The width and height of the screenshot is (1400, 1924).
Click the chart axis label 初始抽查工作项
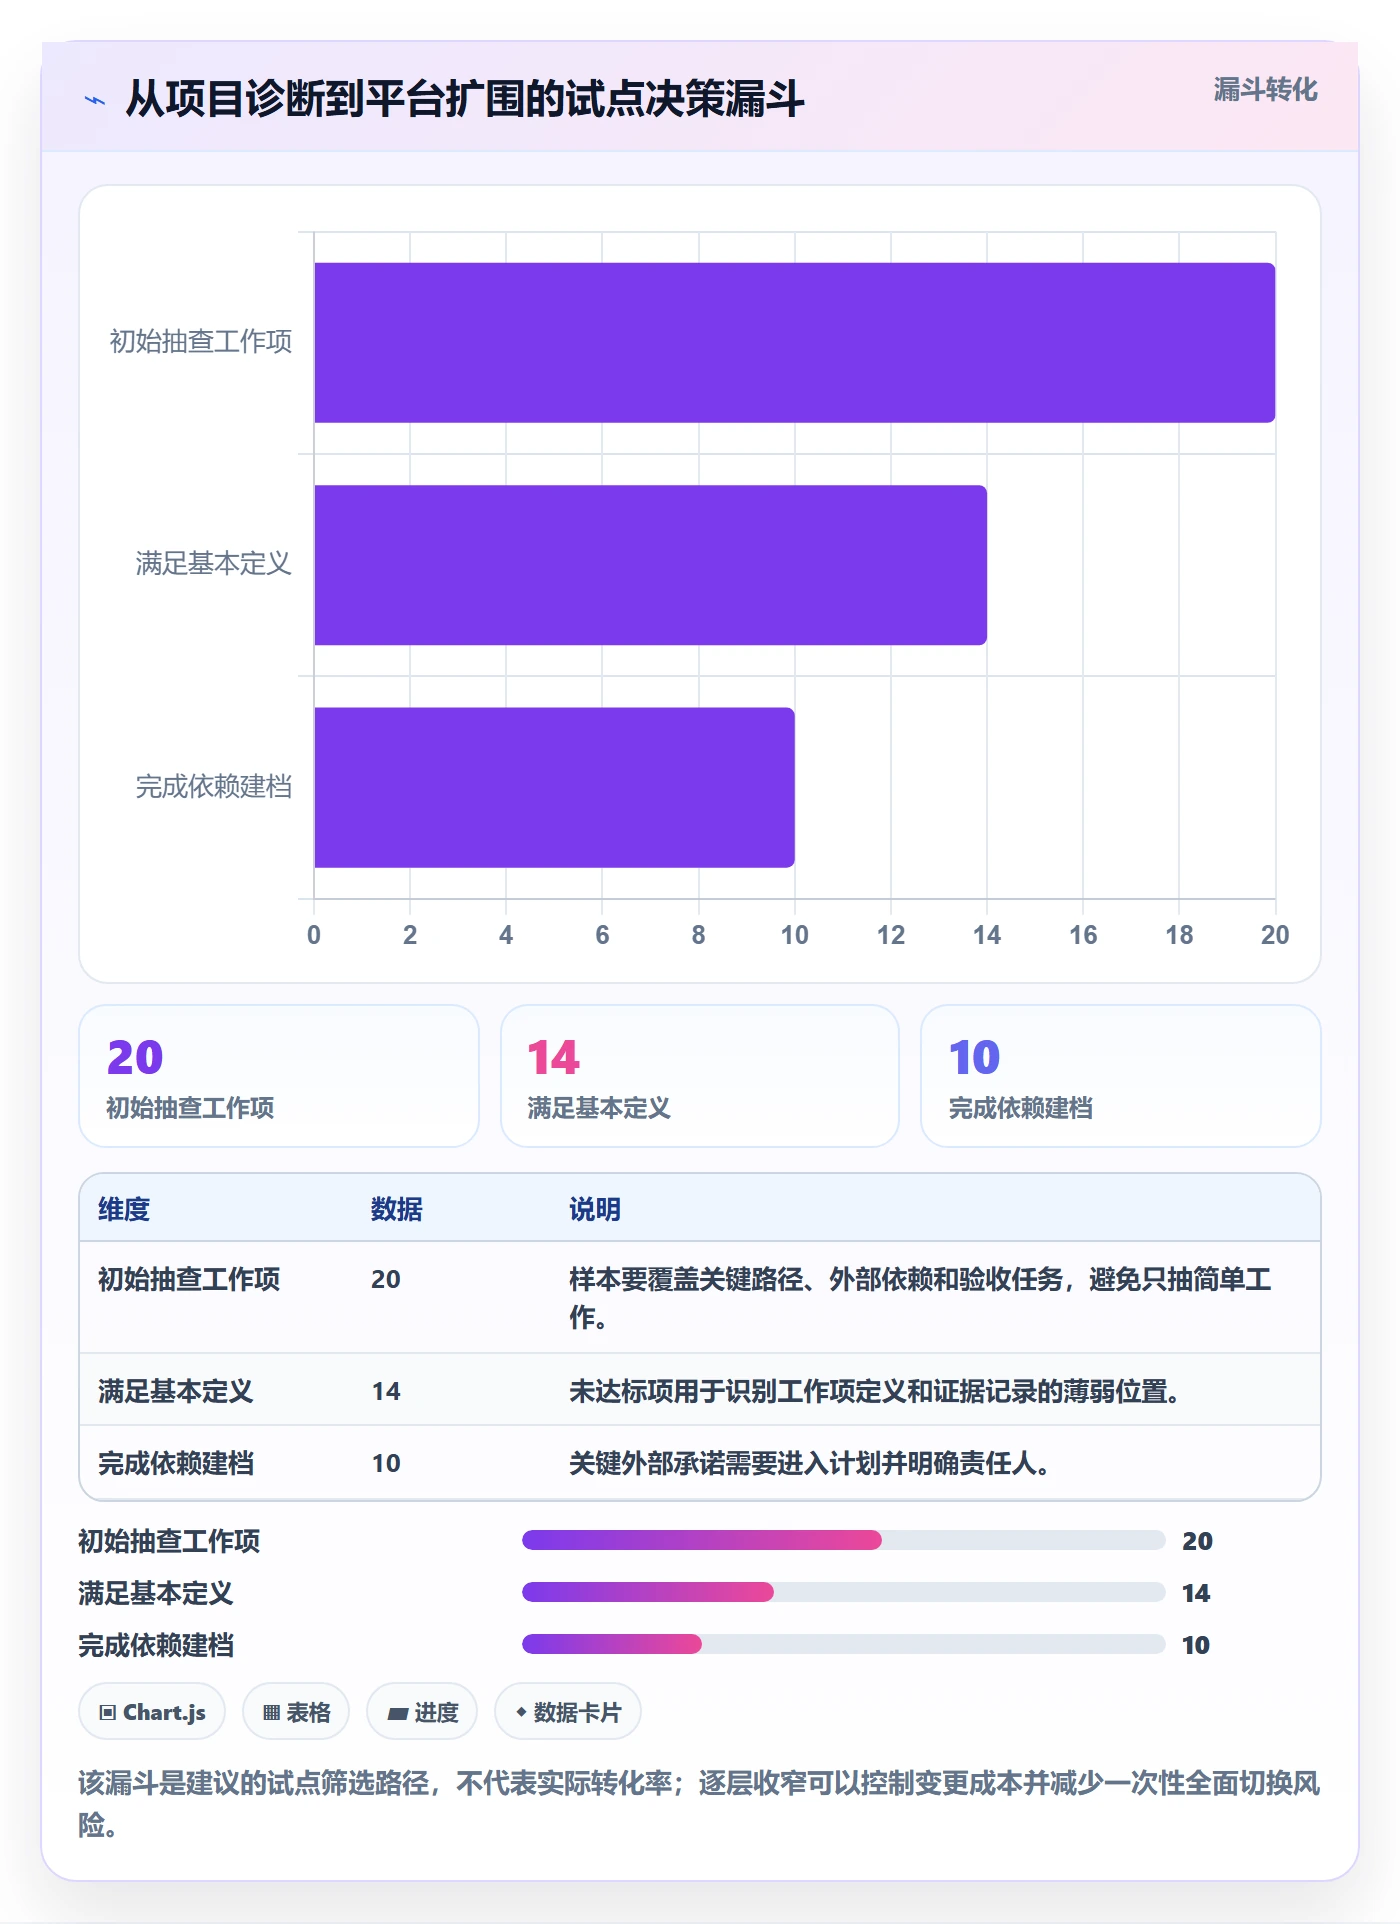pyautogui.click(x=201, y=342)
